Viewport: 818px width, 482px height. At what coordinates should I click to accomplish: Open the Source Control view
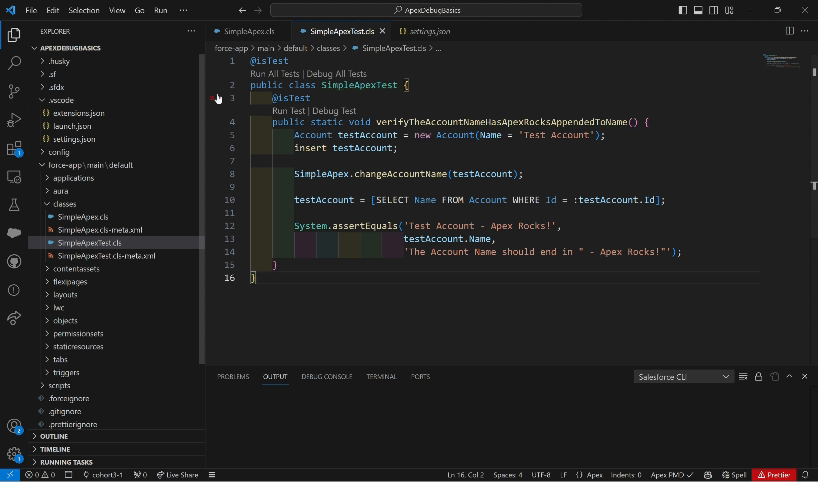tap(14, 91)
